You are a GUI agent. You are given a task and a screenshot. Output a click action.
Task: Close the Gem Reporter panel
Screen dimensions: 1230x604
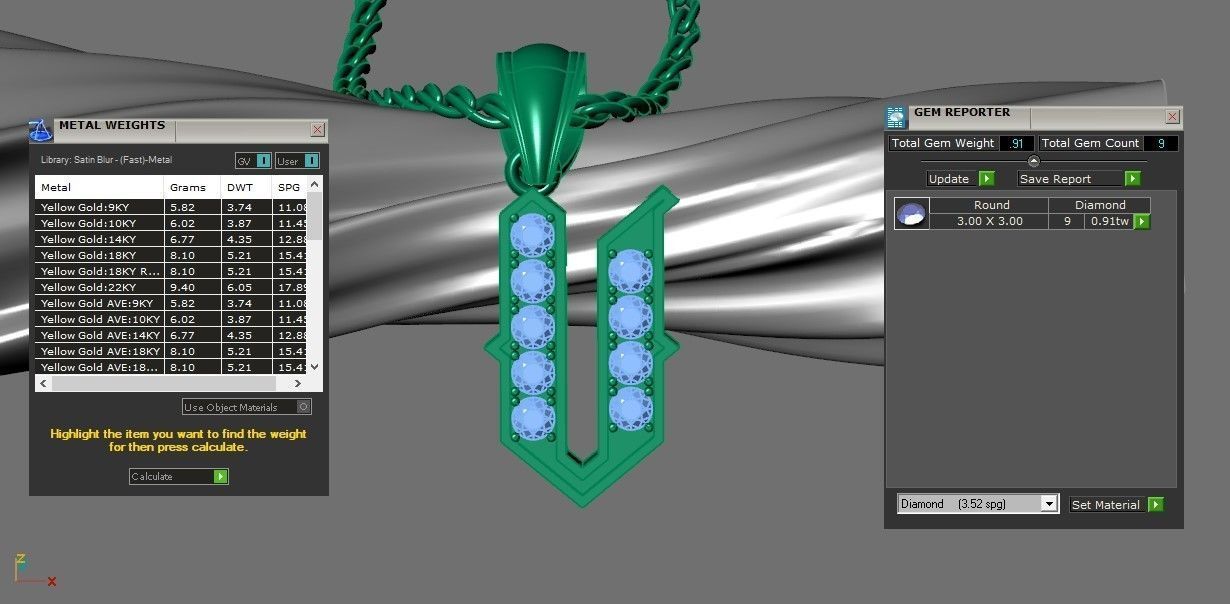click(1172, 117)
